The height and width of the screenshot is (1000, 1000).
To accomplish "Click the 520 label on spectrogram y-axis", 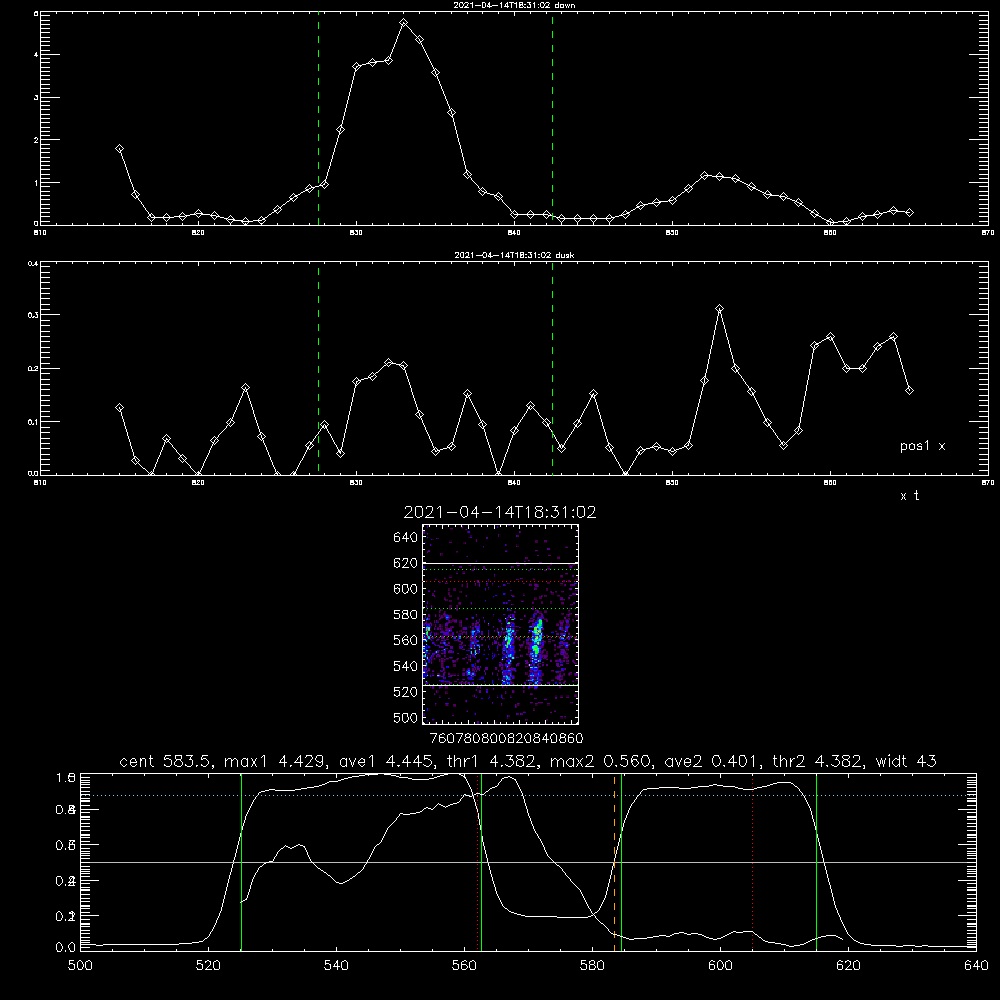I will point(406,692).
